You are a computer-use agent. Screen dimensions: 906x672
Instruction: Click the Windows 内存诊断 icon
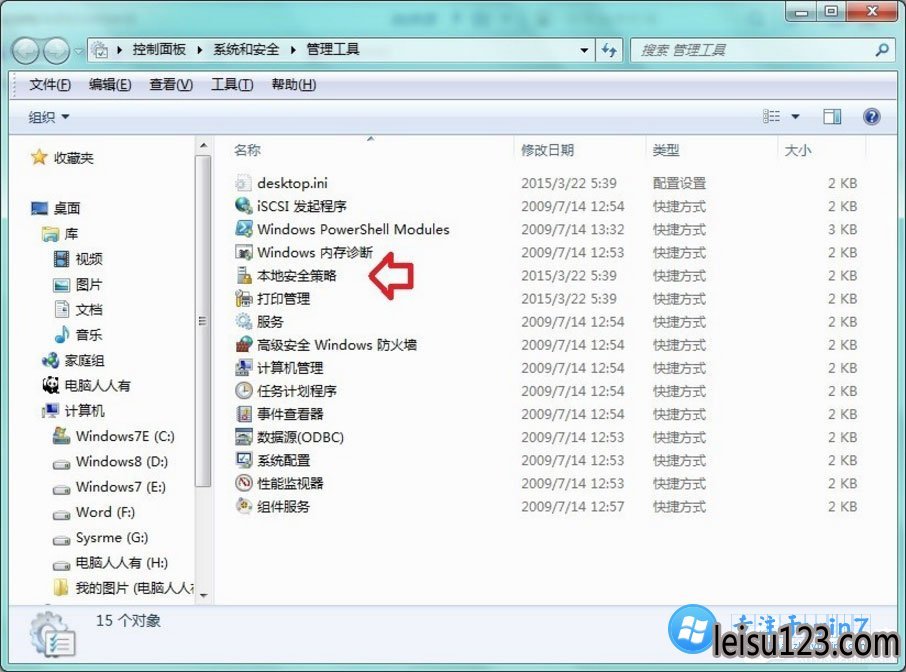[243, 252]
